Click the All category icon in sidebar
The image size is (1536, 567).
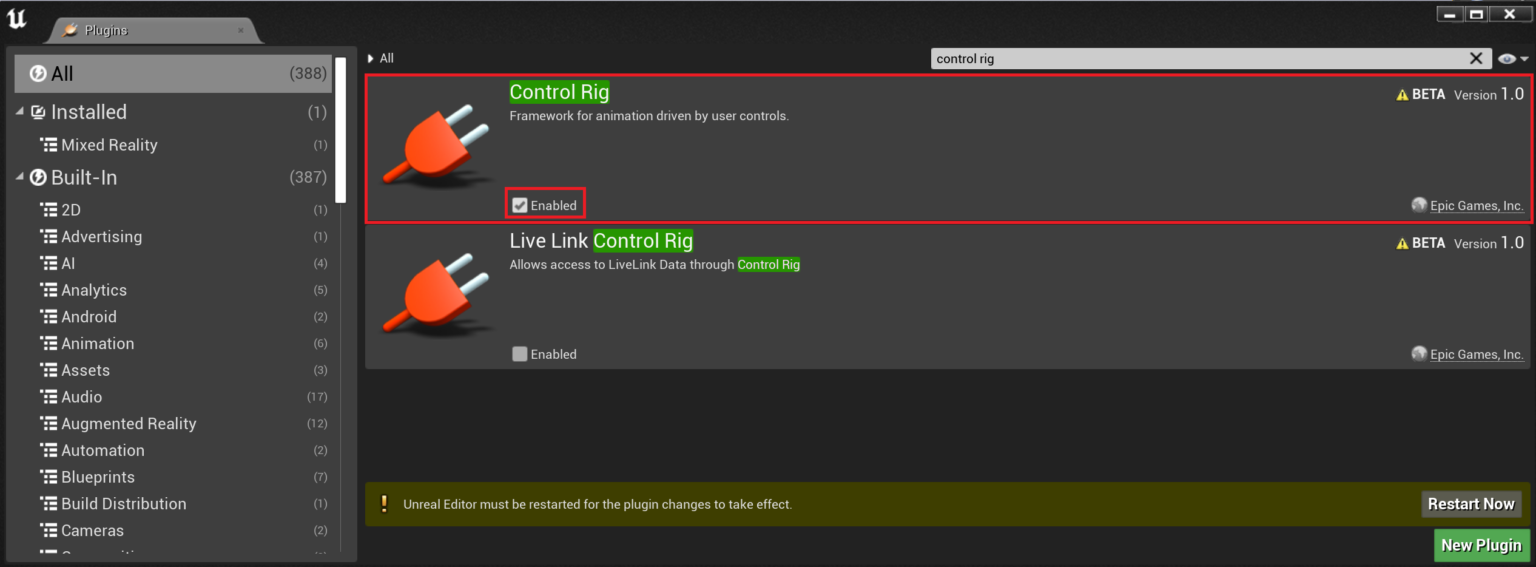click(38, 74)
